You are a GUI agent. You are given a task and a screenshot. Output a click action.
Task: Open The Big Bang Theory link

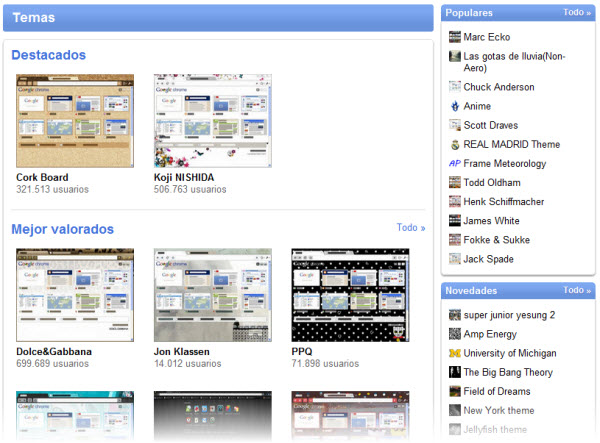click(x=508, y=372)
